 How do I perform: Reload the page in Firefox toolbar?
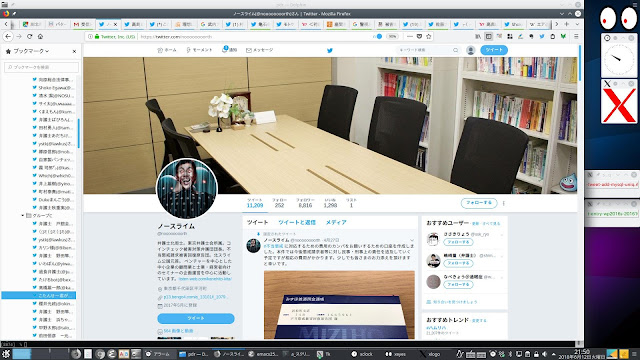click(29, 36)
